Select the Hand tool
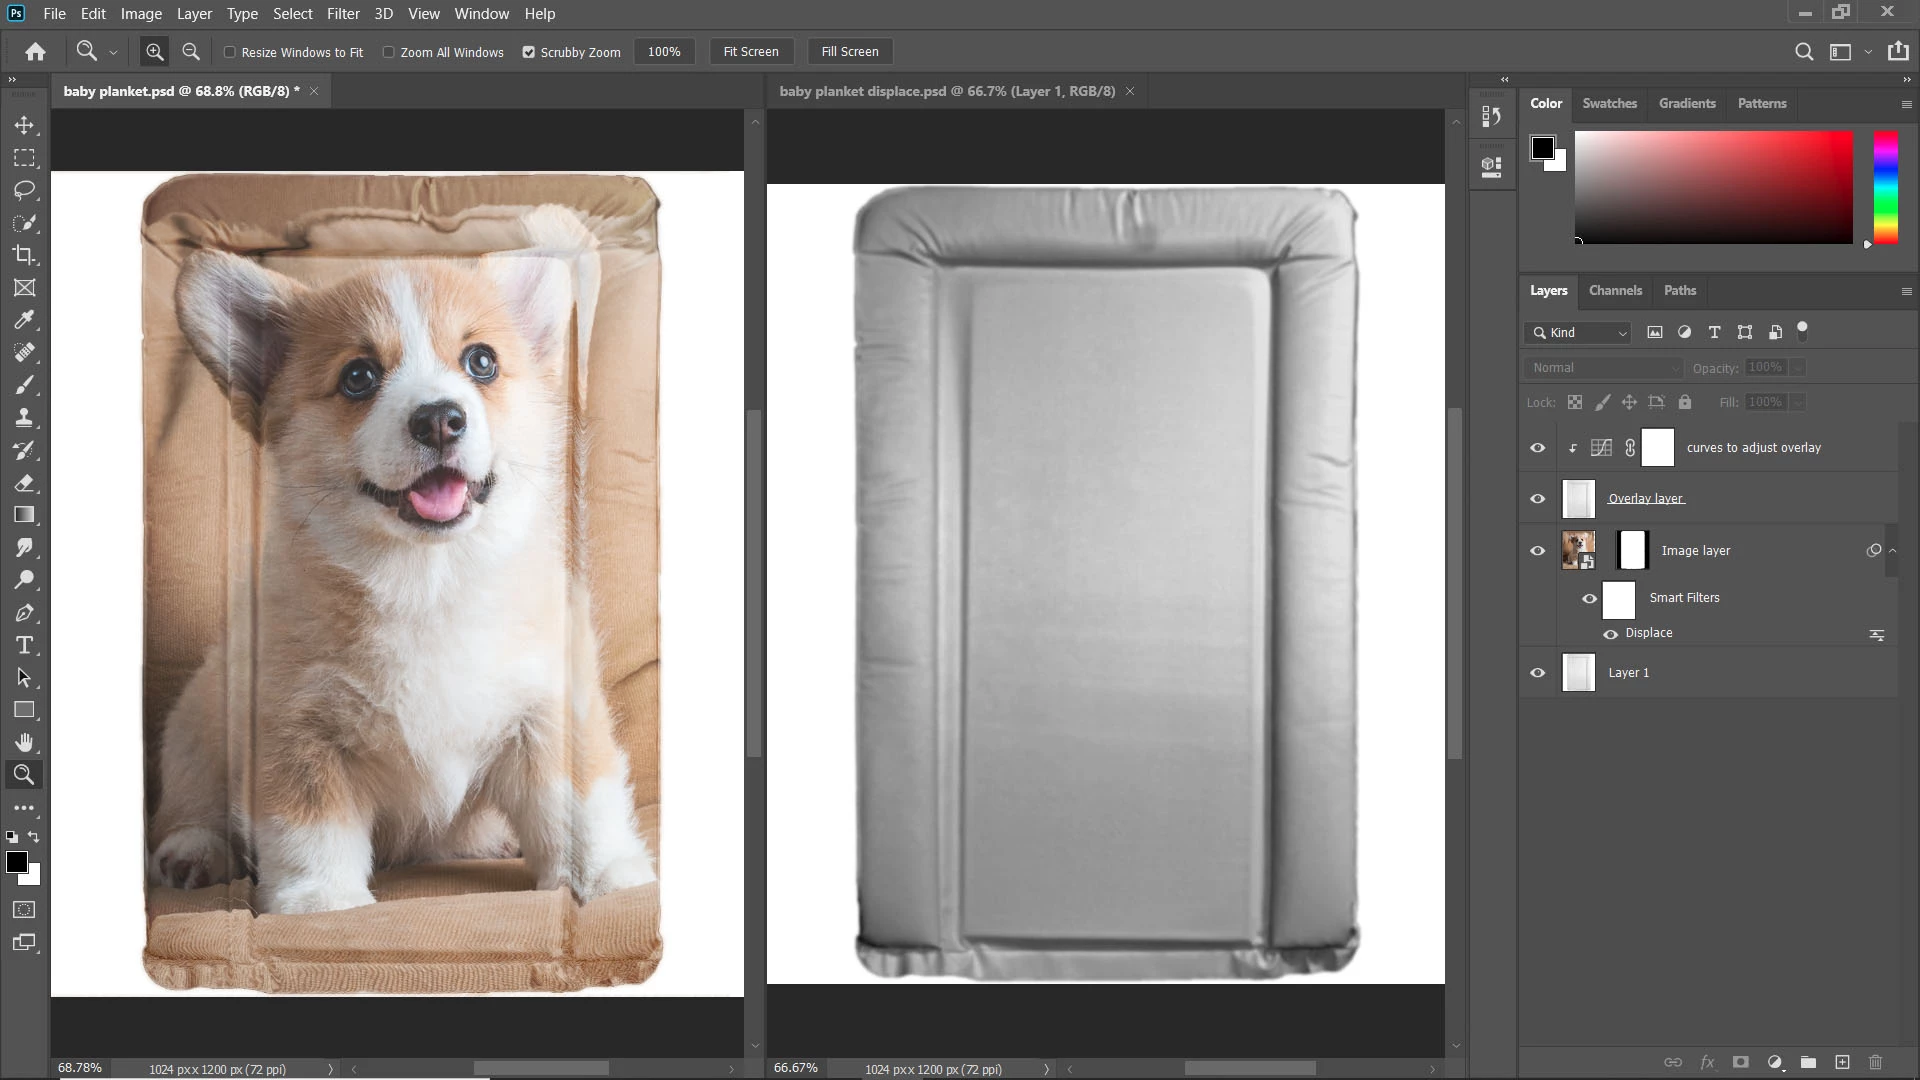 coord(24,742)
